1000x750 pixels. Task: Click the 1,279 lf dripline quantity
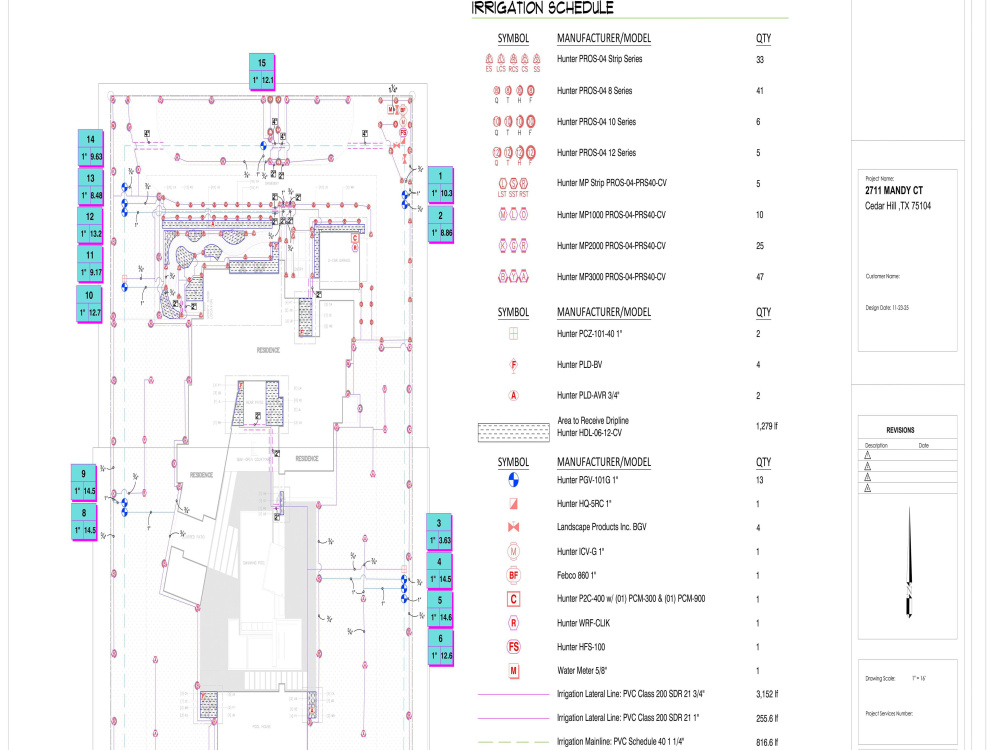[767, 426]
